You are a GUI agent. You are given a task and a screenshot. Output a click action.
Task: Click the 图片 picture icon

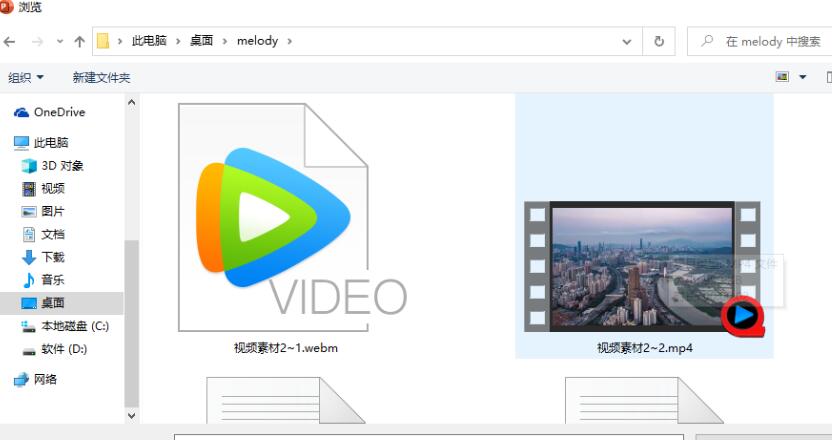click(29, 211)
